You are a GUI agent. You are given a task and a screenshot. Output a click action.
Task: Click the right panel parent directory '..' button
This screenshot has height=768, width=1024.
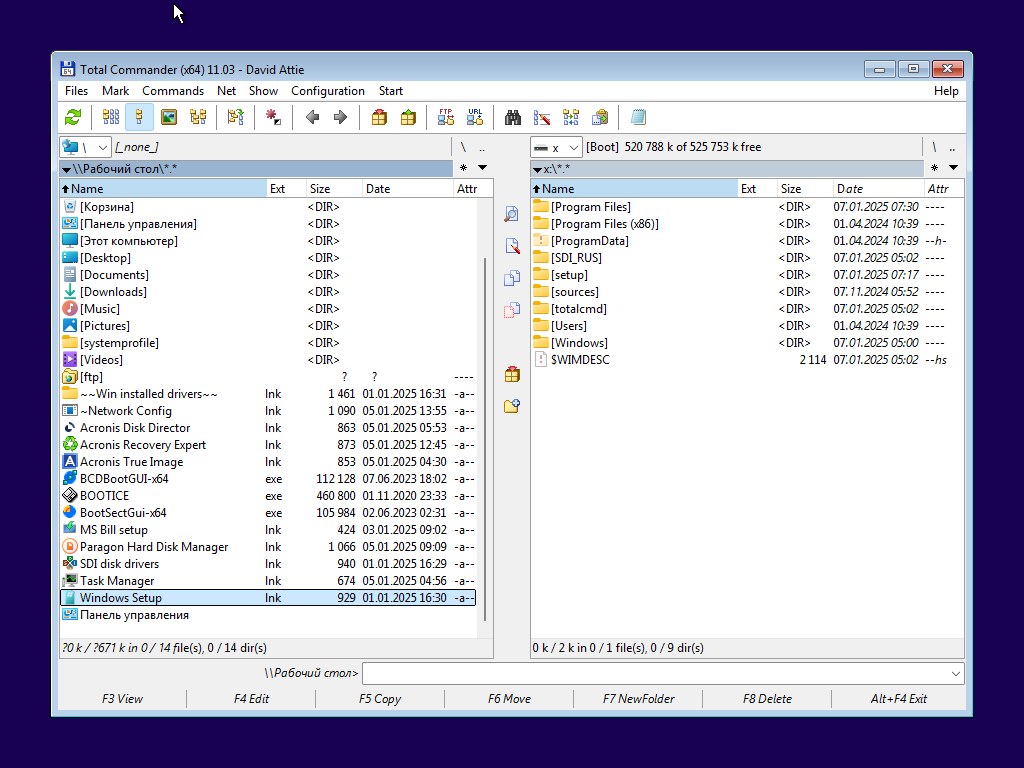coord(952,148)
